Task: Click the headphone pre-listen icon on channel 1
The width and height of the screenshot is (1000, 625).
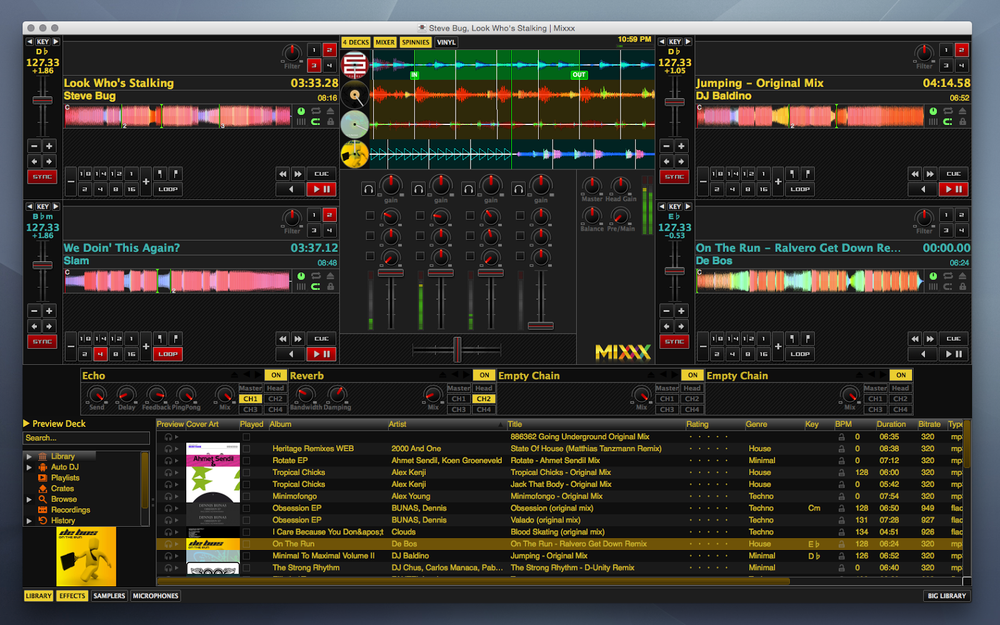Action: pyautogui.click(x=368, y=186)
